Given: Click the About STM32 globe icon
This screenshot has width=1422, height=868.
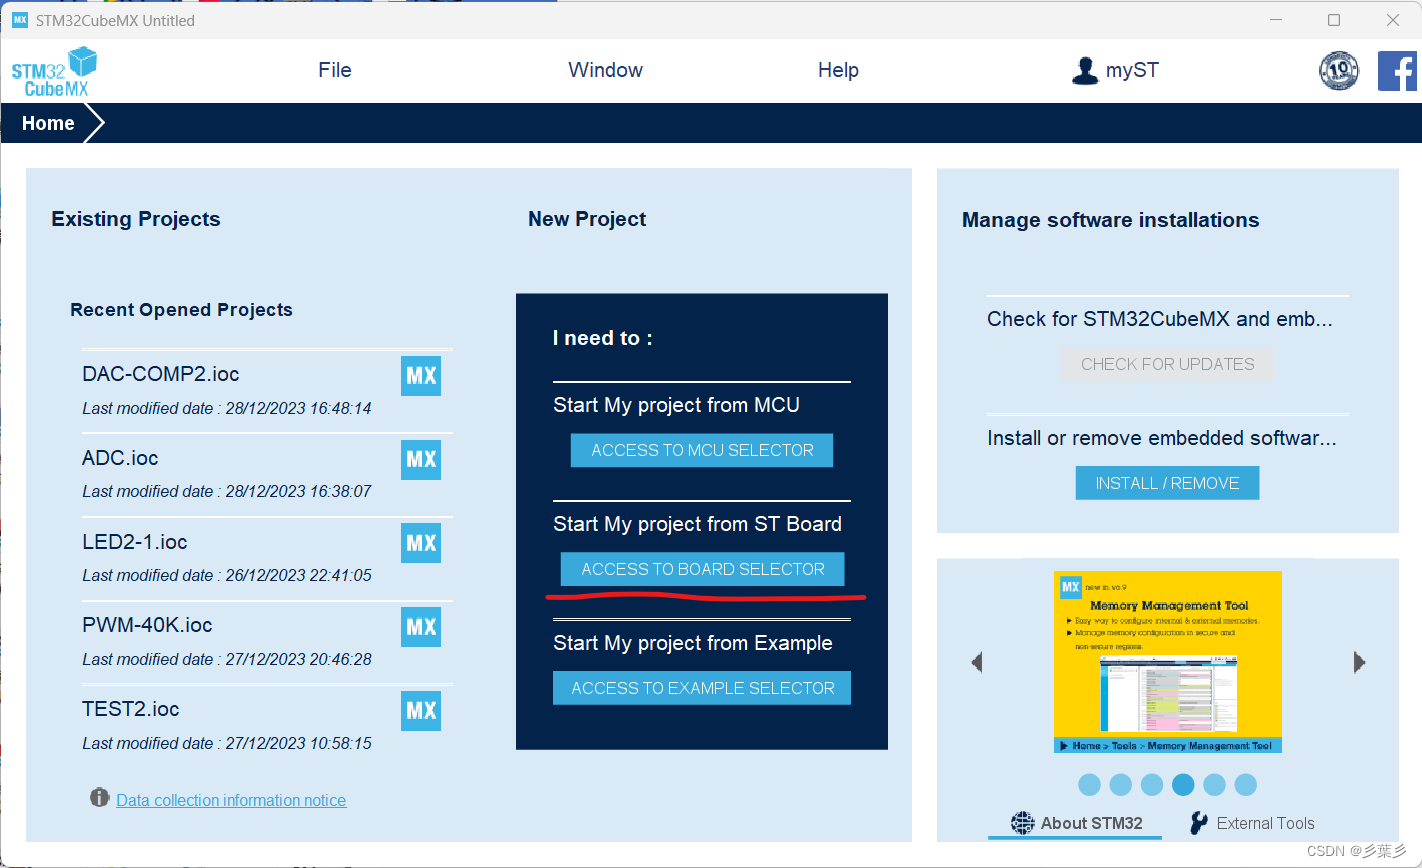Looking at the screenshot, I should tap(1023, 823).
